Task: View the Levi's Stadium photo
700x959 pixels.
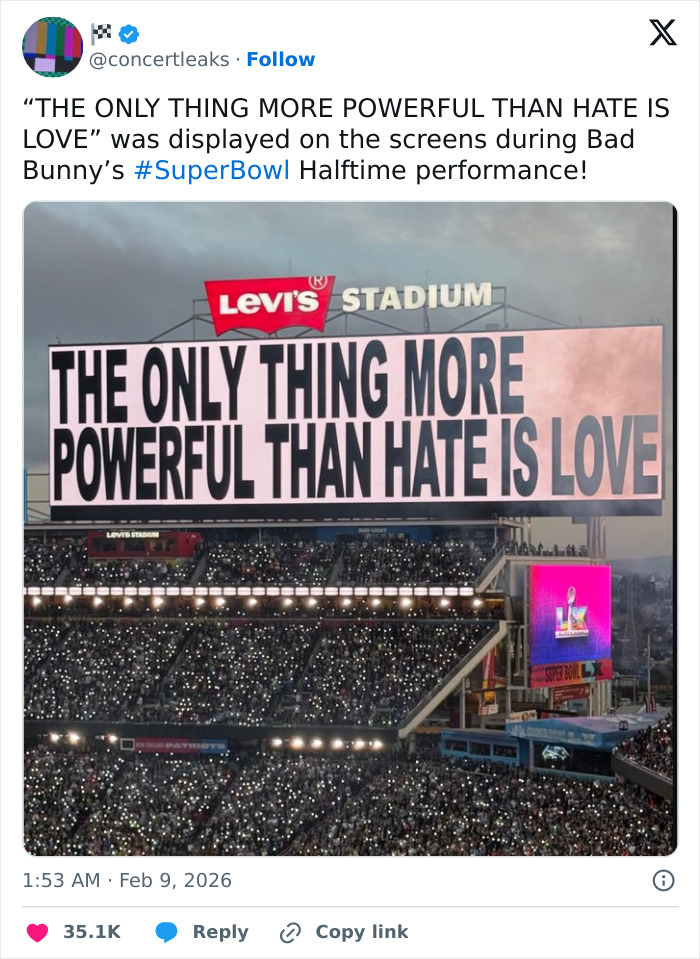Action: 350,520
